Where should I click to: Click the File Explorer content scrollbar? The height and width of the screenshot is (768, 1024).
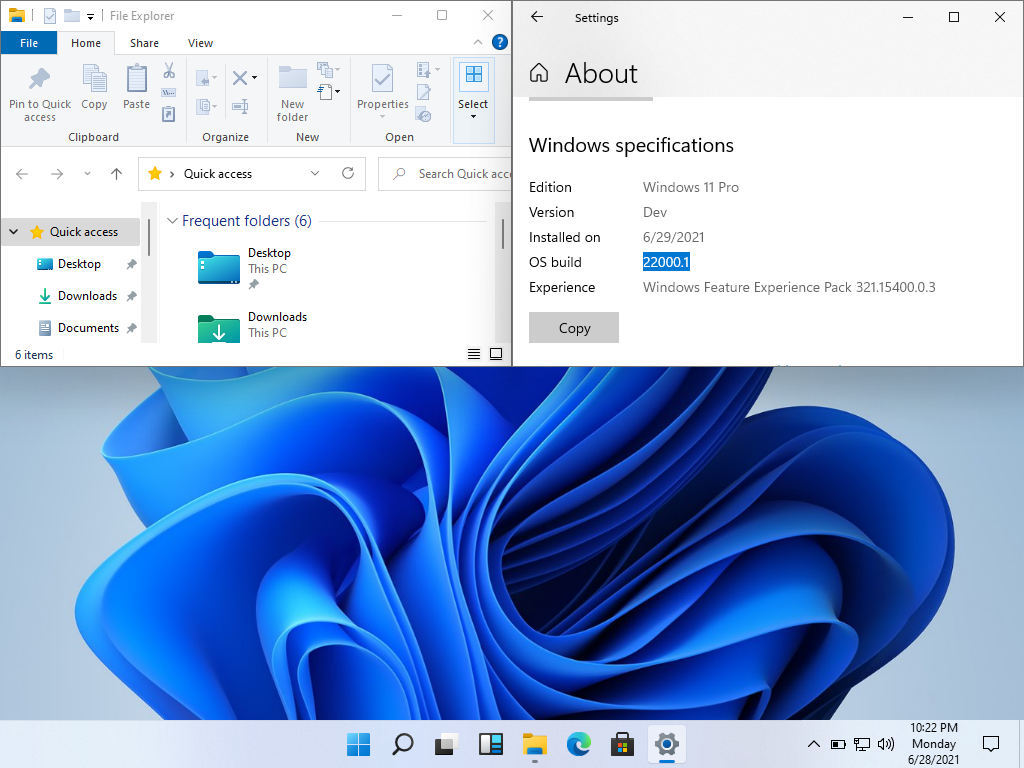coord(502,234)
